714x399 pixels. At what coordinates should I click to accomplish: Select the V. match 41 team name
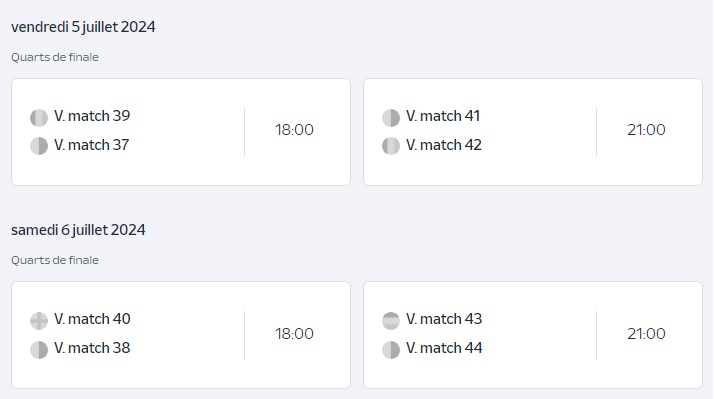point(443,116)
